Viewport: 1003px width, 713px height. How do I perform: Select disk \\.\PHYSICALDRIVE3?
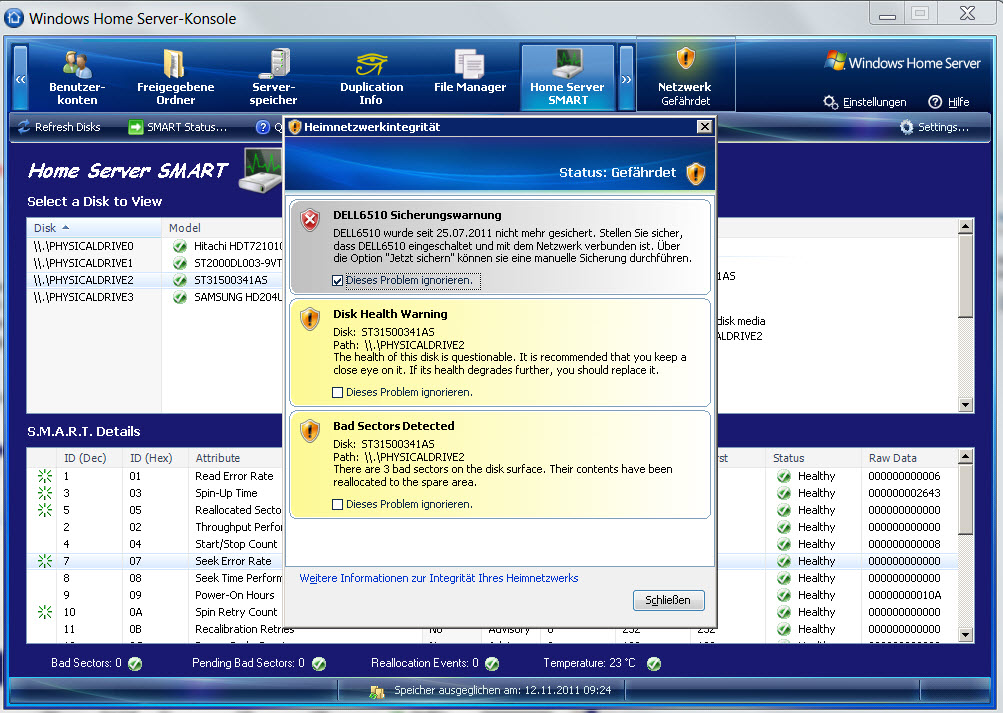click(84, 297)
